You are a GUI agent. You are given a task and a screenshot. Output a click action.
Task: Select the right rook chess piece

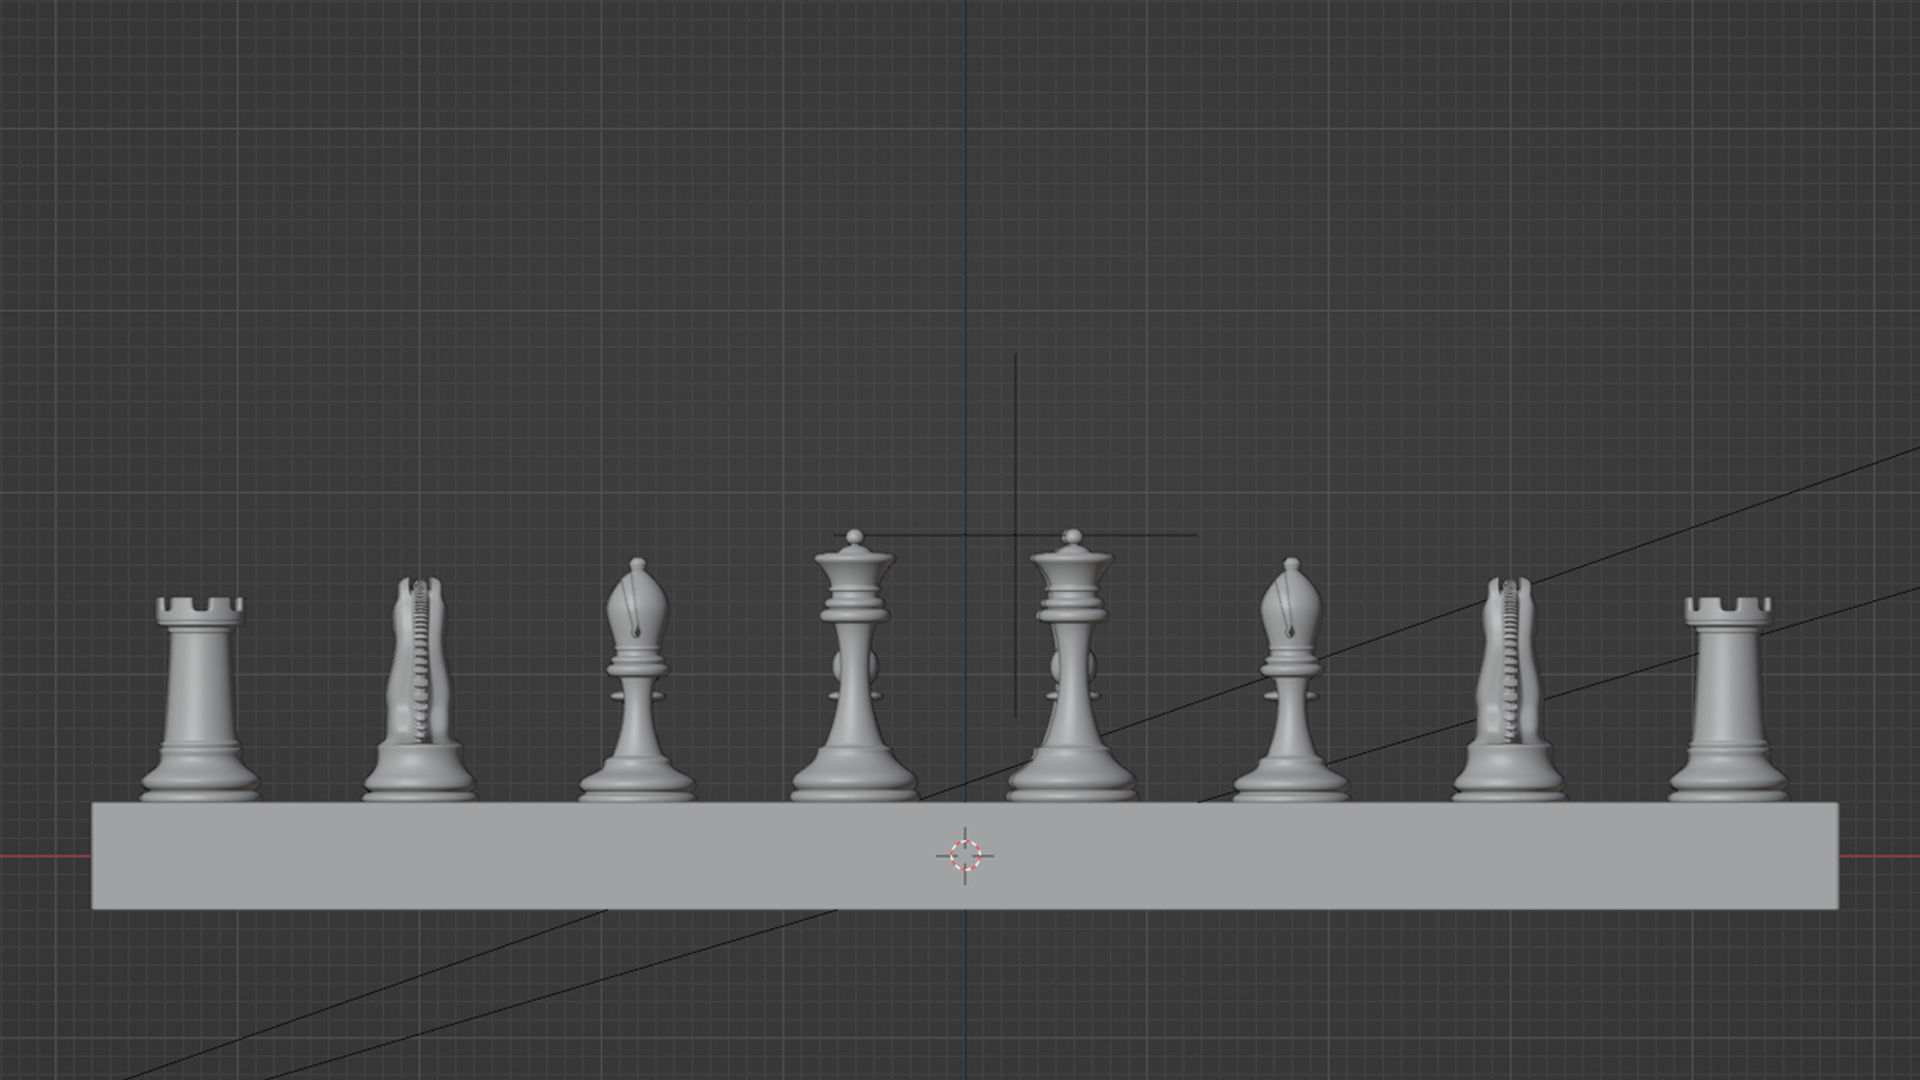coord(1728,699)
